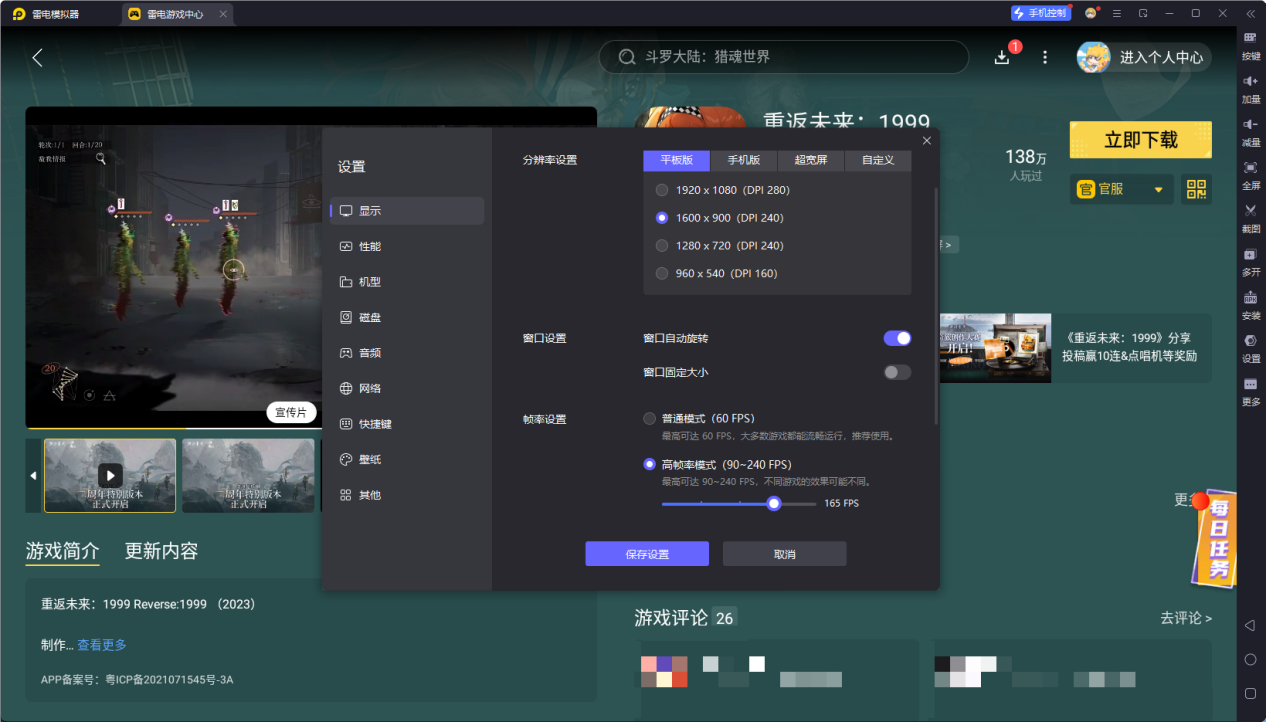Switch to 超宽屏 resolution tab
The height and width of the screenshot is (722, 1266).
pos(811,160)
